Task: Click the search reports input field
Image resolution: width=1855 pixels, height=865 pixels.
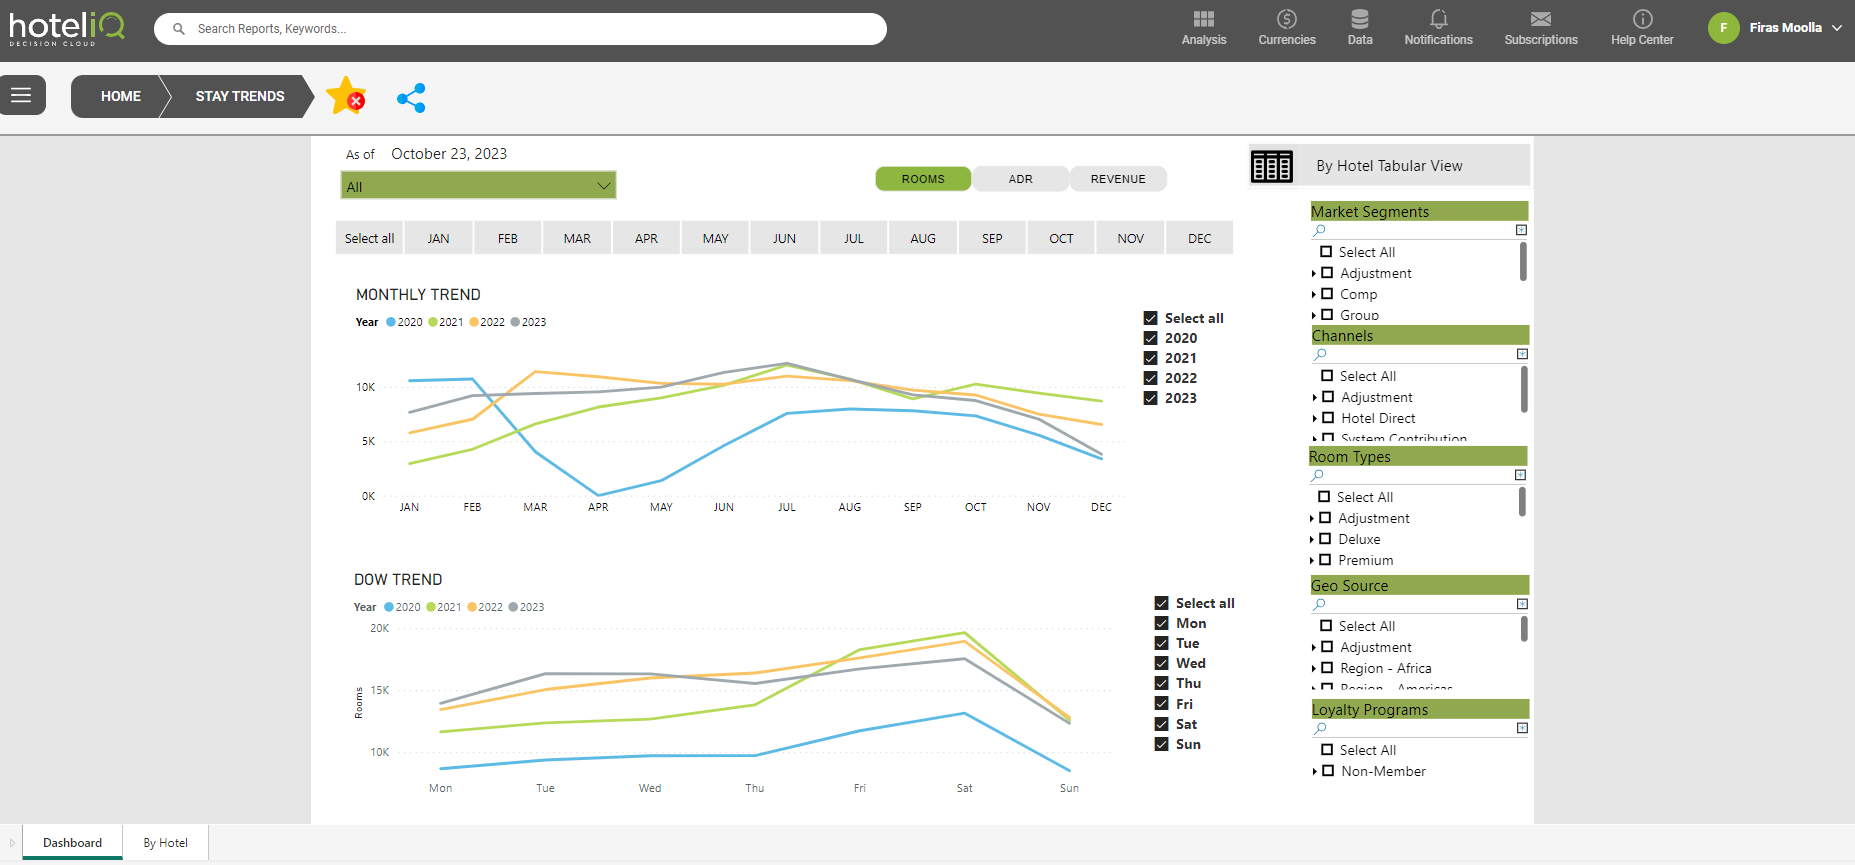Action: 520,29
